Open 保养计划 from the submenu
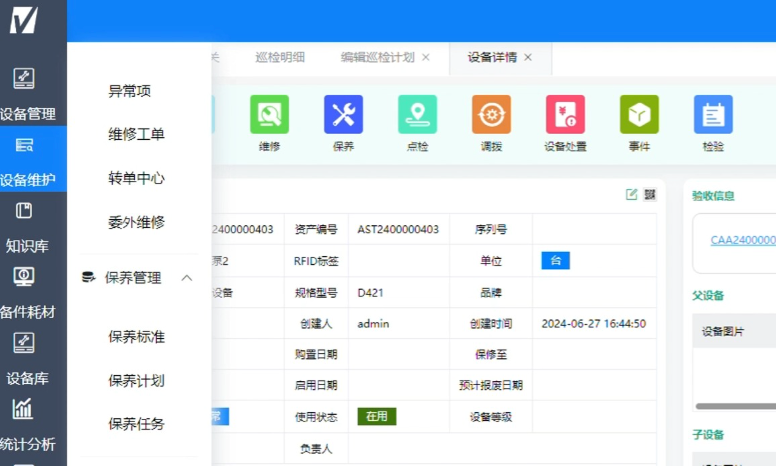 136,380
